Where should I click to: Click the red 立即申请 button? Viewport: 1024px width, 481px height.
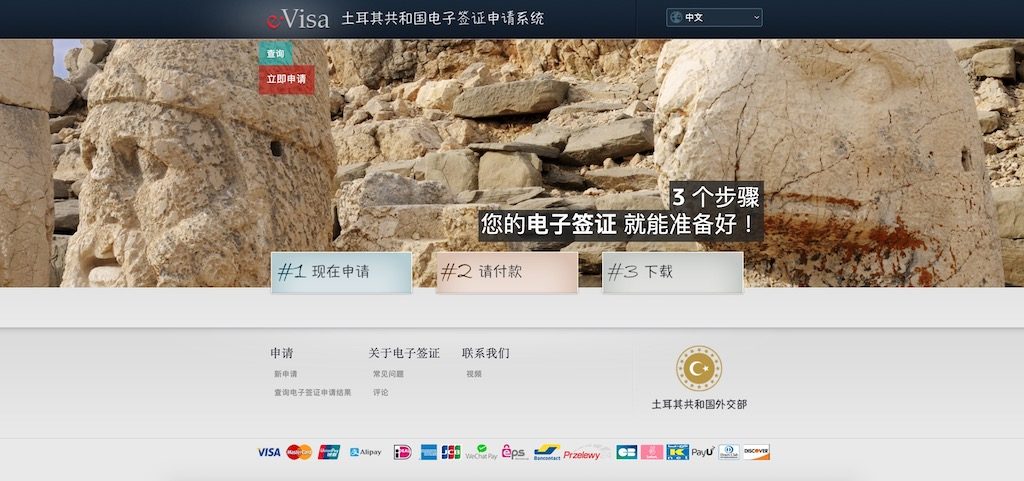pos(286,79)
